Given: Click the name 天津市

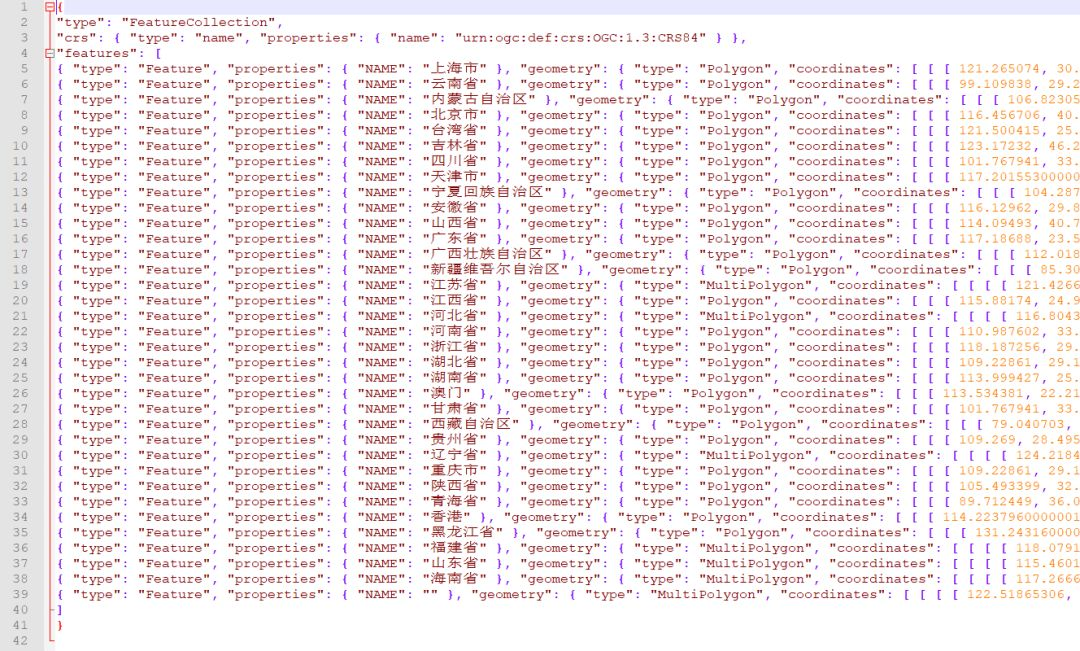Looking at the screenshot, I should (454, 177).
